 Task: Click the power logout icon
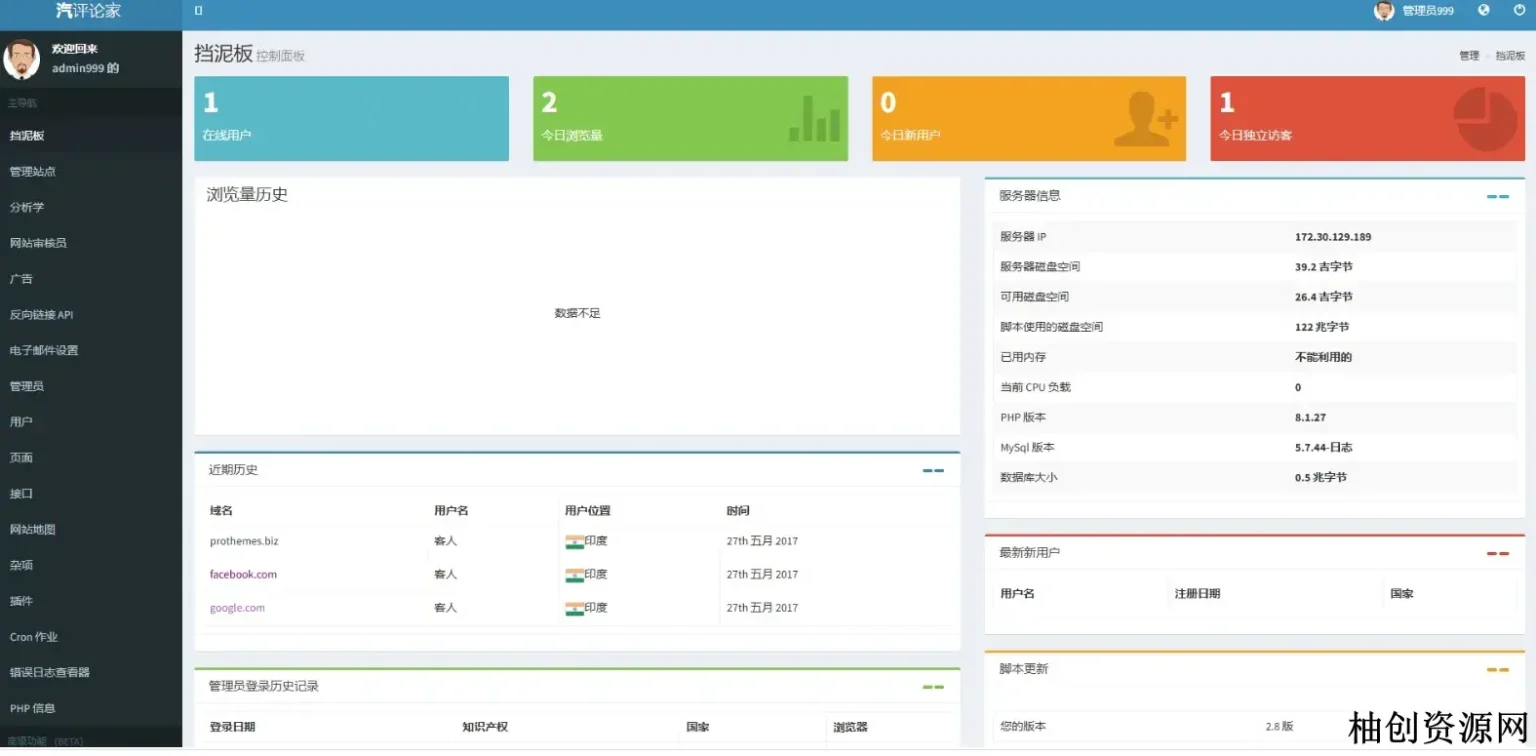tap(1519, 10)
